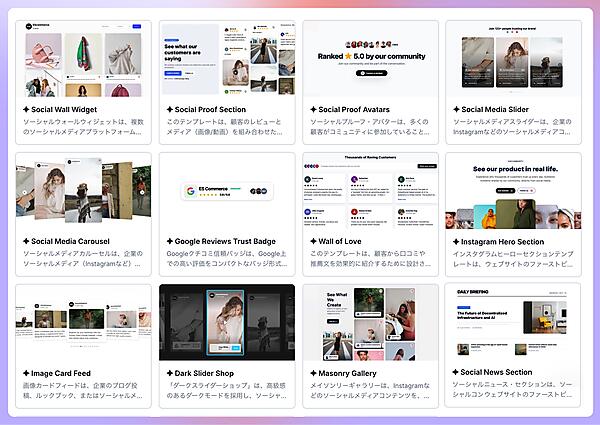Click the sparkle icon beside Dark Slider Shop

170,373
